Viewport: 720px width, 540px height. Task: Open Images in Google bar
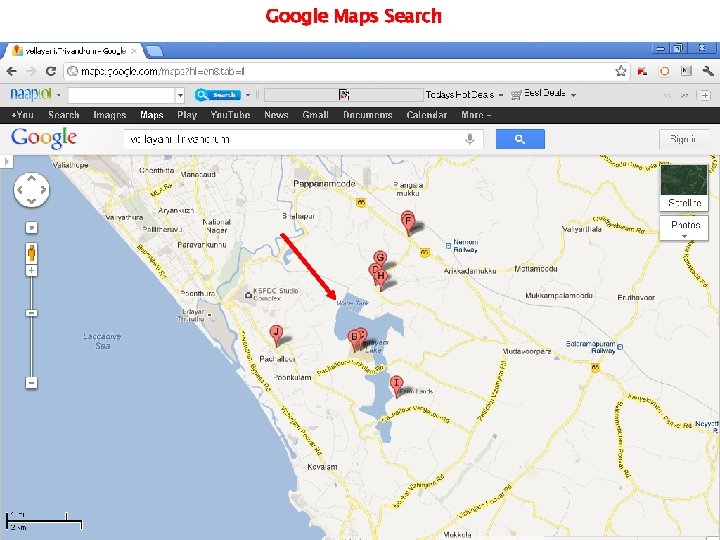tap(110, 115)
